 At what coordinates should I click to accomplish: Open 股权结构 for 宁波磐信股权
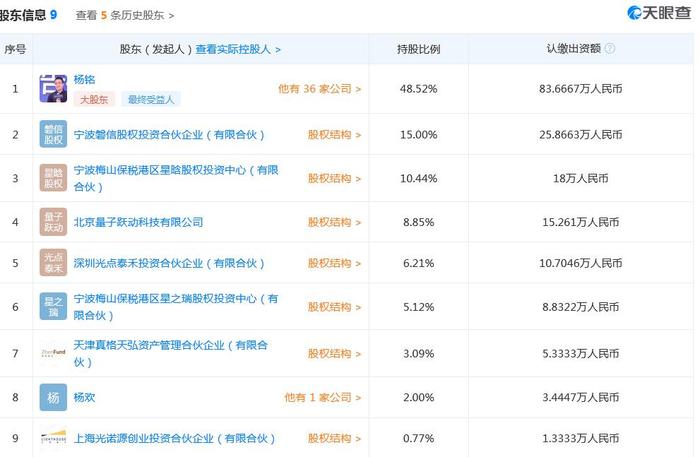click(x=334, y=135)
